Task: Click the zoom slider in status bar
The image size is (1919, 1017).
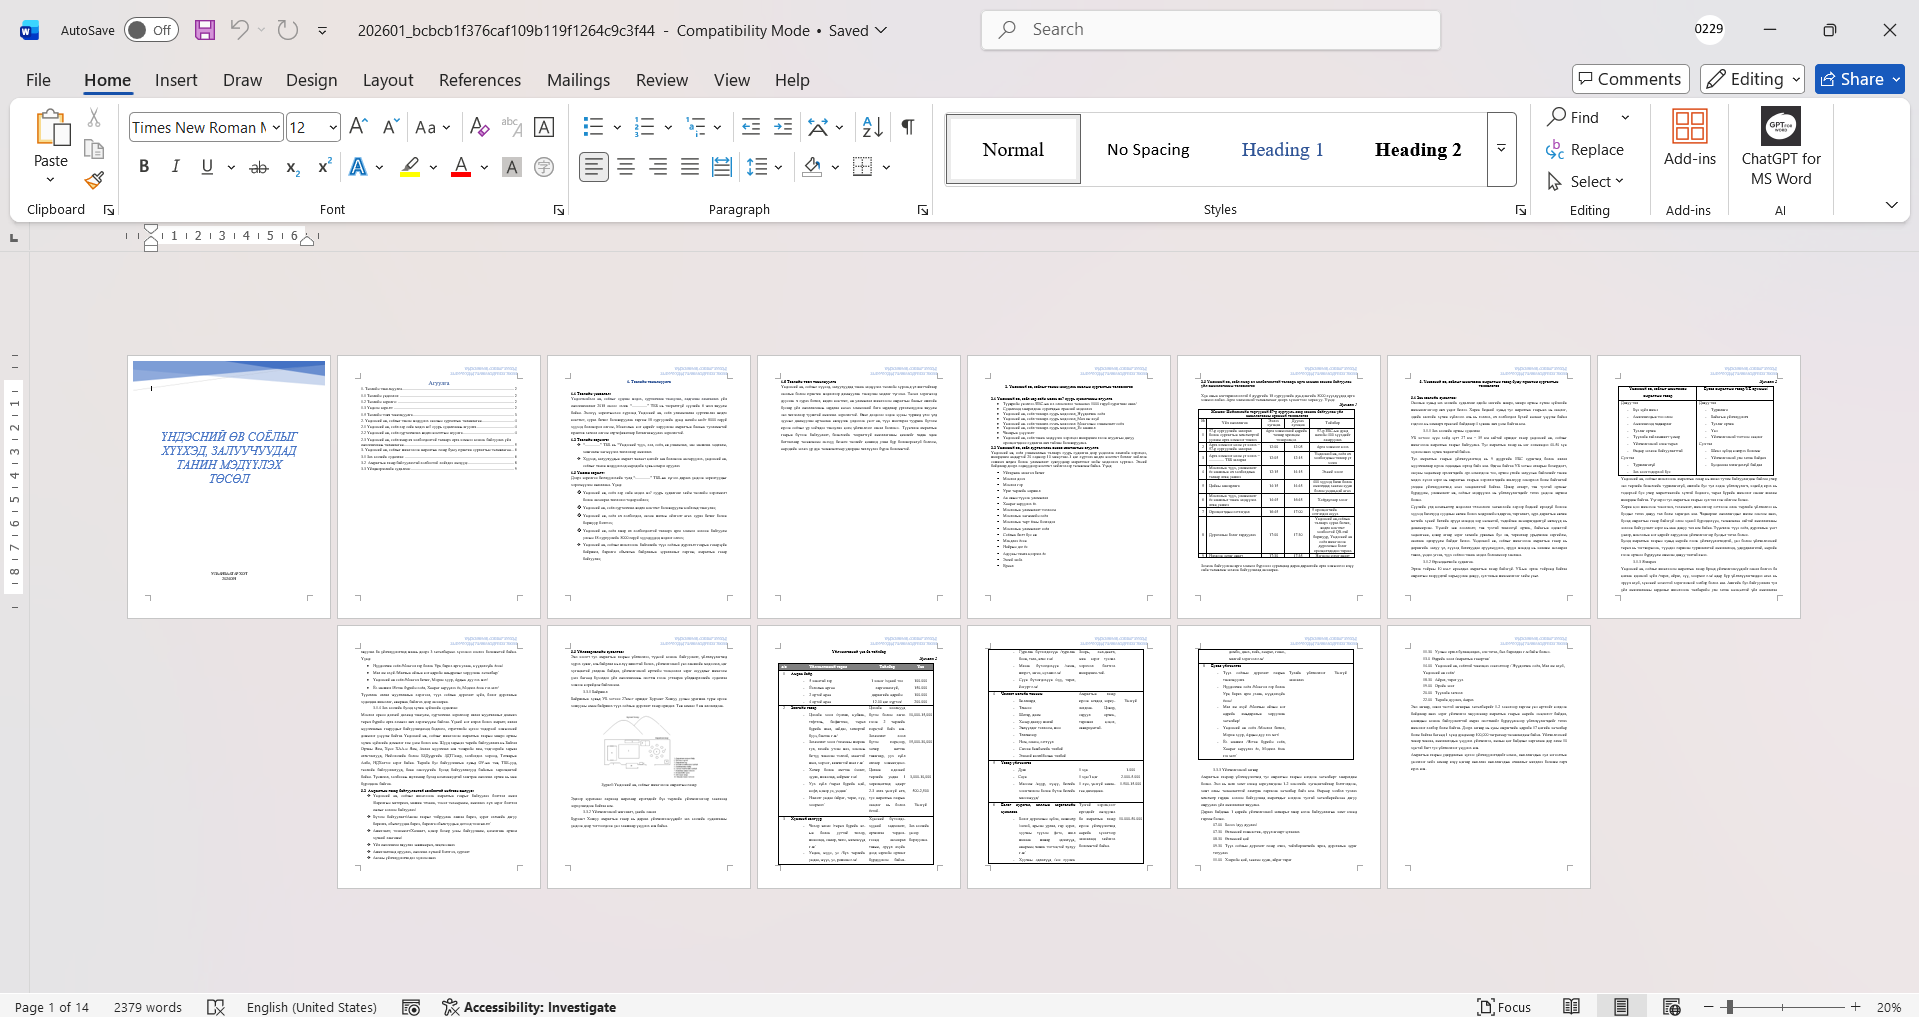Action: coord(1730,1007)
